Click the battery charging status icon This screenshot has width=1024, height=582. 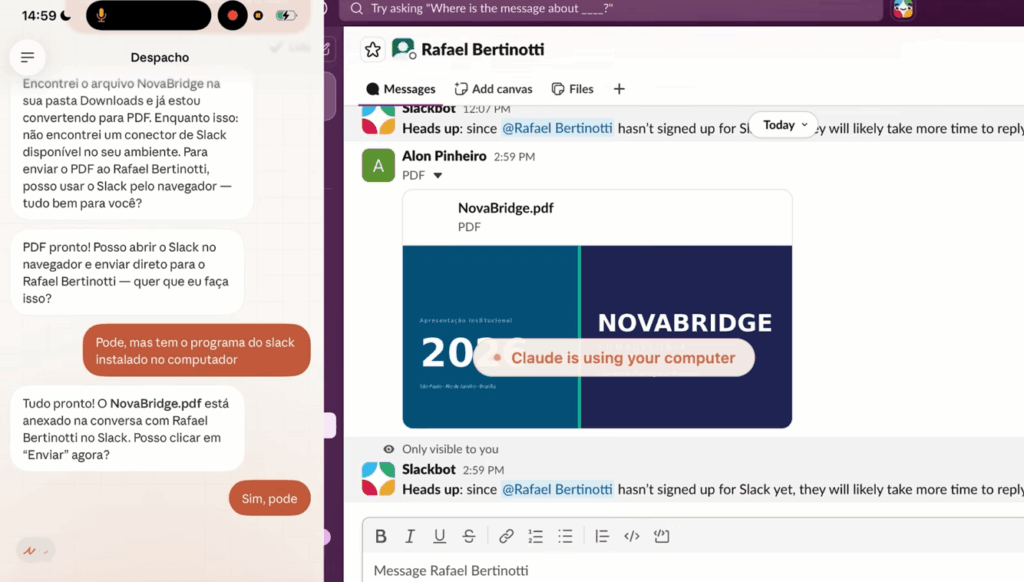click(x=286, y=15)
